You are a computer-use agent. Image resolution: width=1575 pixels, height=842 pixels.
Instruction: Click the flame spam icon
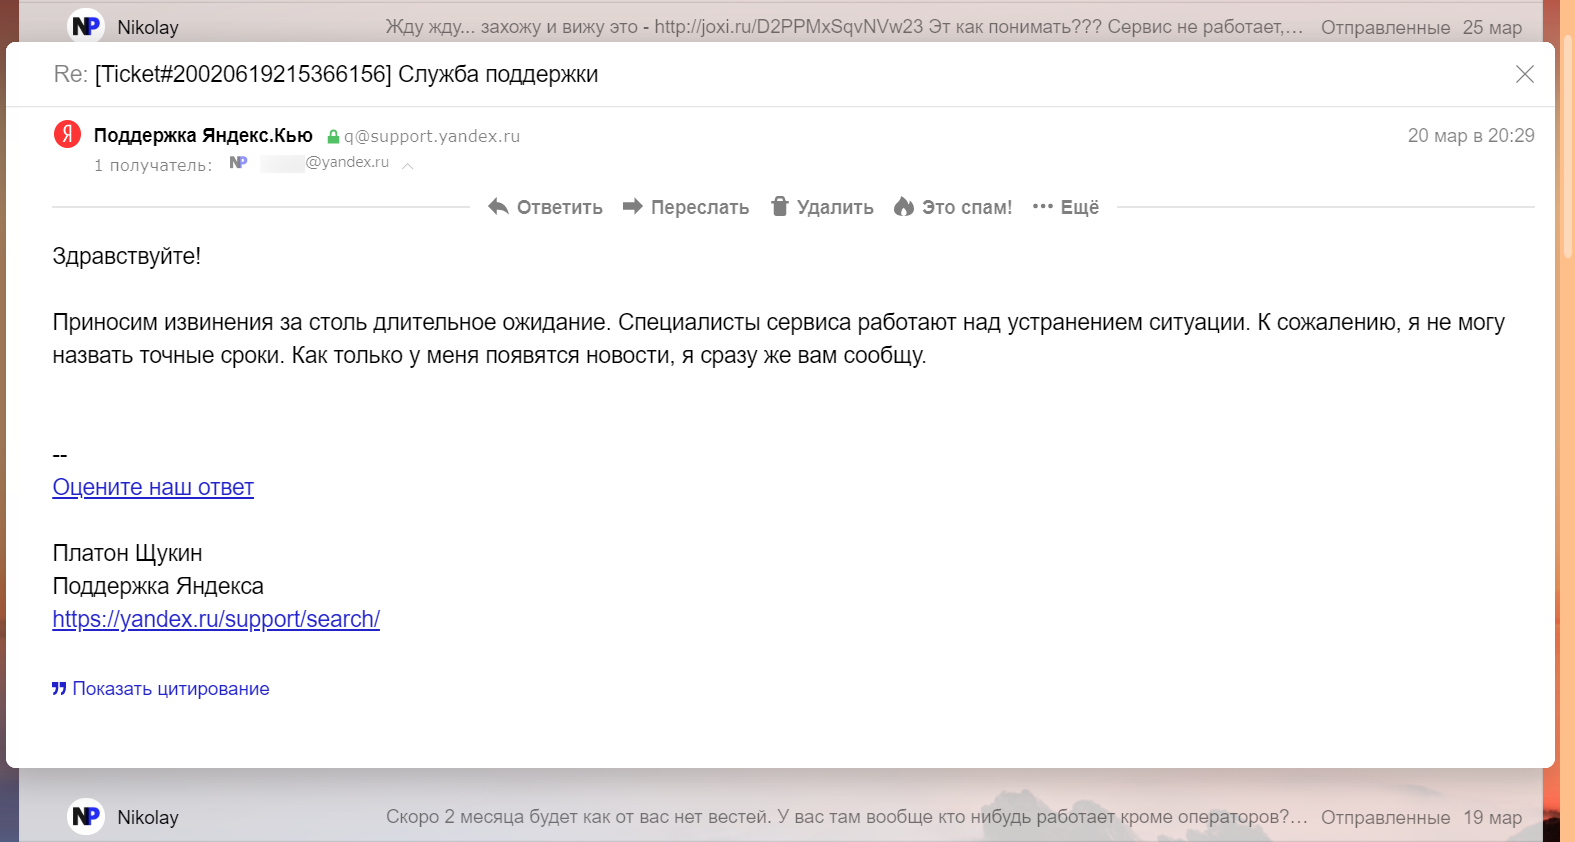(904, 206)
